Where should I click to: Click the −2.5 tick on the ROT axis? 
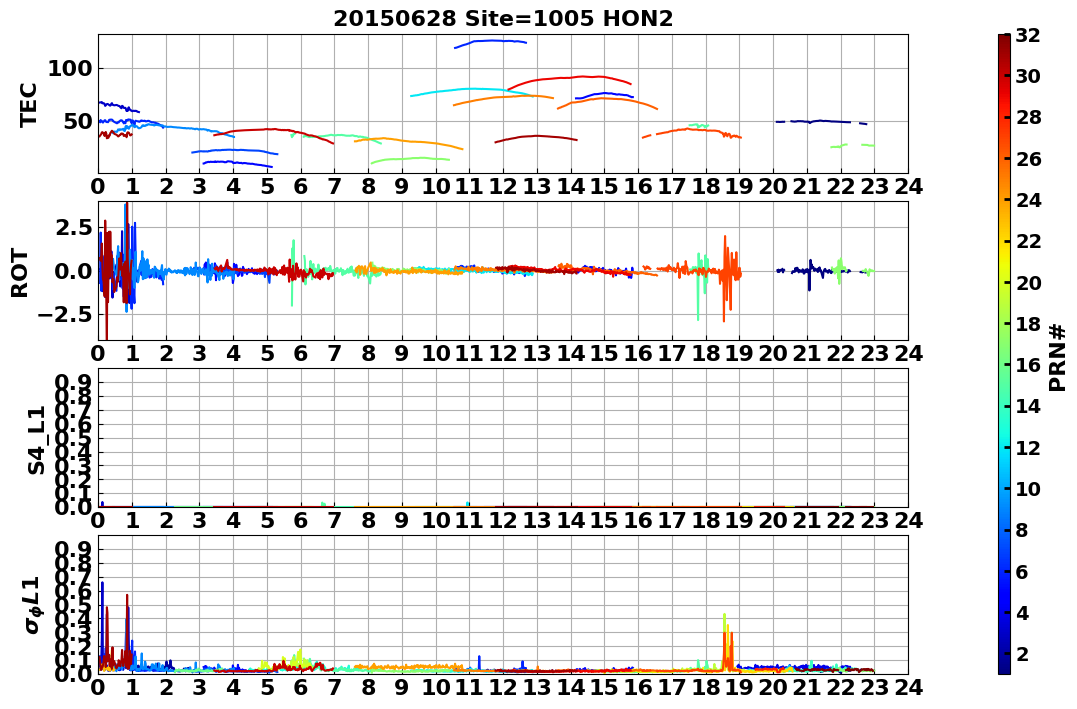tap(63, 315)
